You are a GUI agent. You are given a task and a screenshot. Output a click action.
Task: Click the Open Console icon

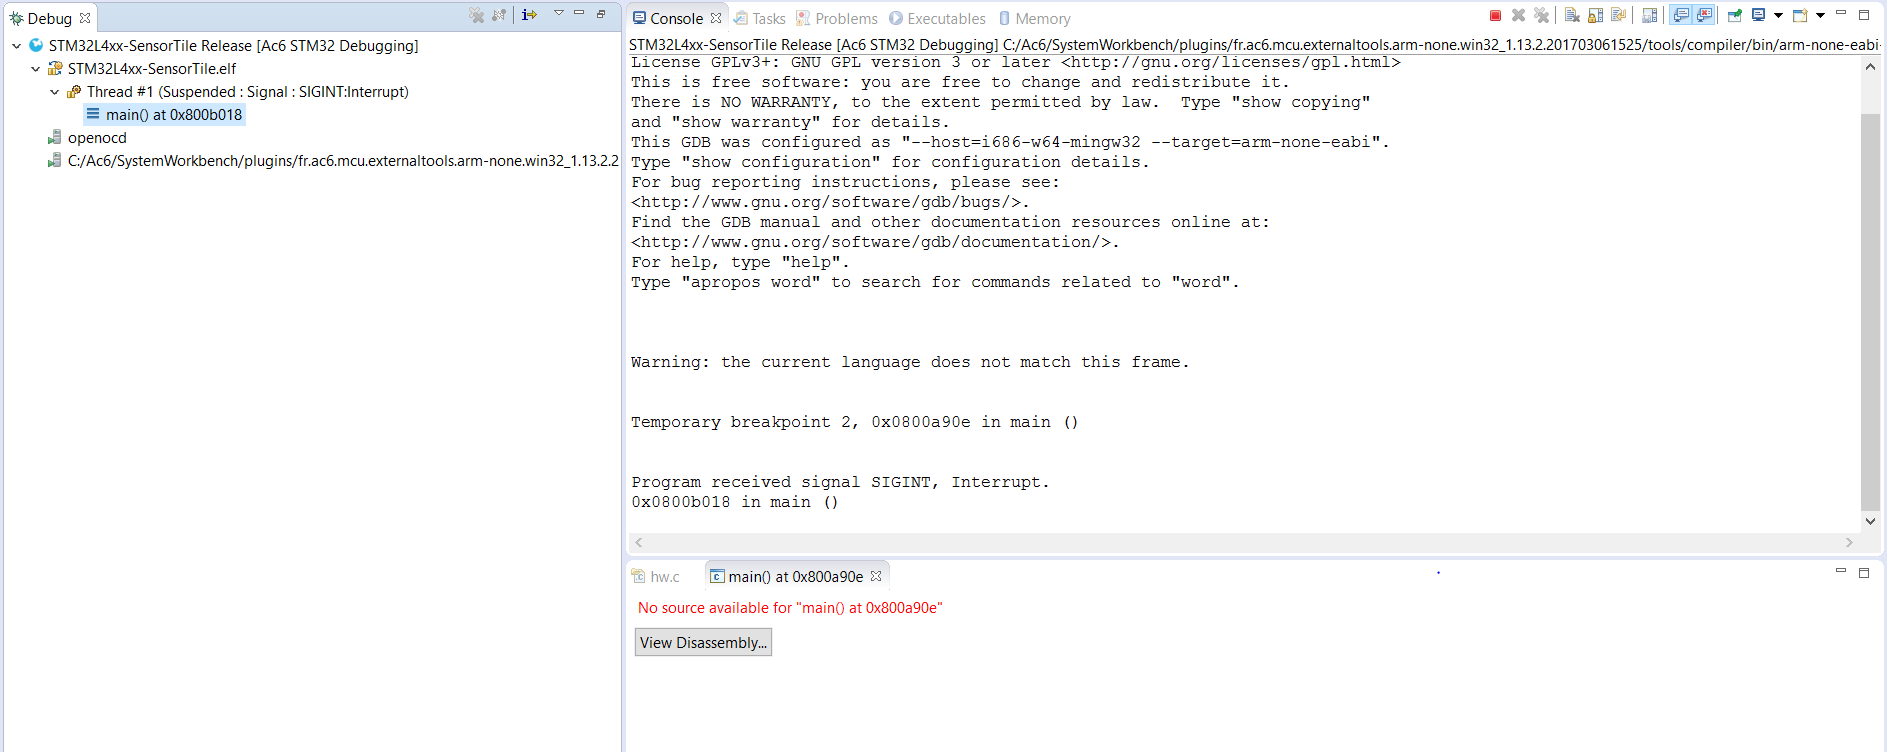tap(1800, 15)
